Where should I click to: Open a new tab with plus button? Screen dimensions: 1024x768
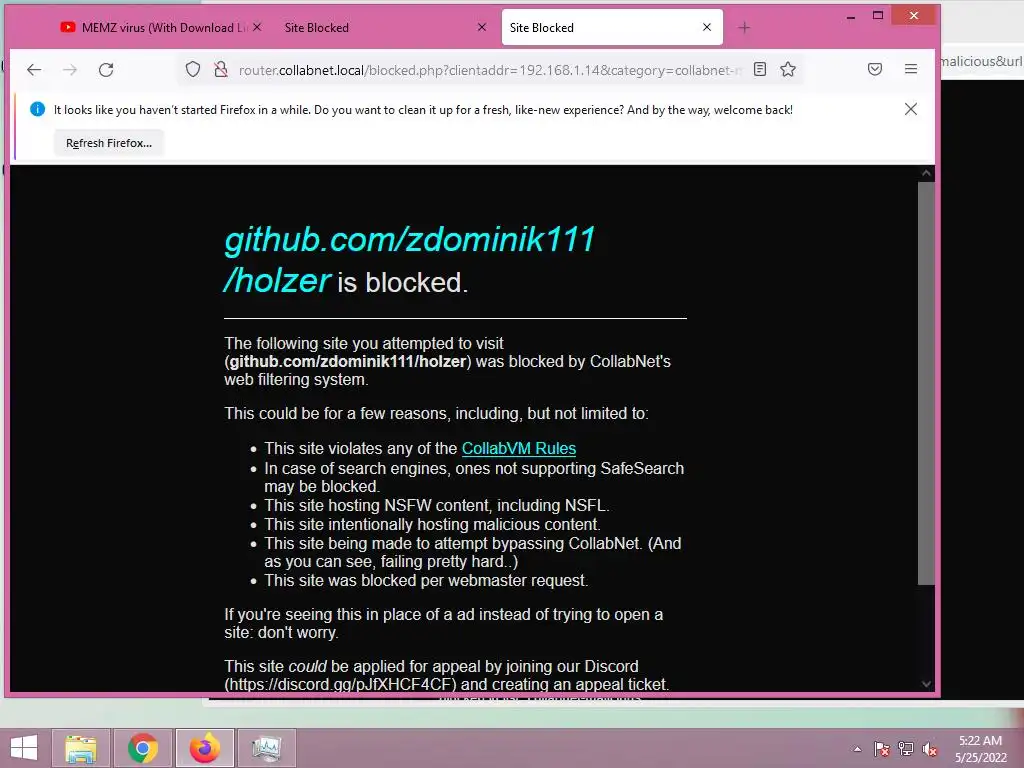(x=744, y=27)
